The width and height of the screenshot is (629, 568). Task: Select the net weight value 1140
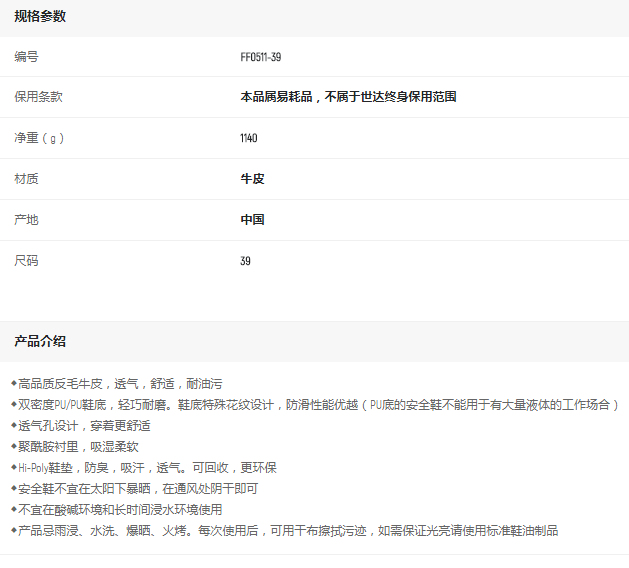249,138
